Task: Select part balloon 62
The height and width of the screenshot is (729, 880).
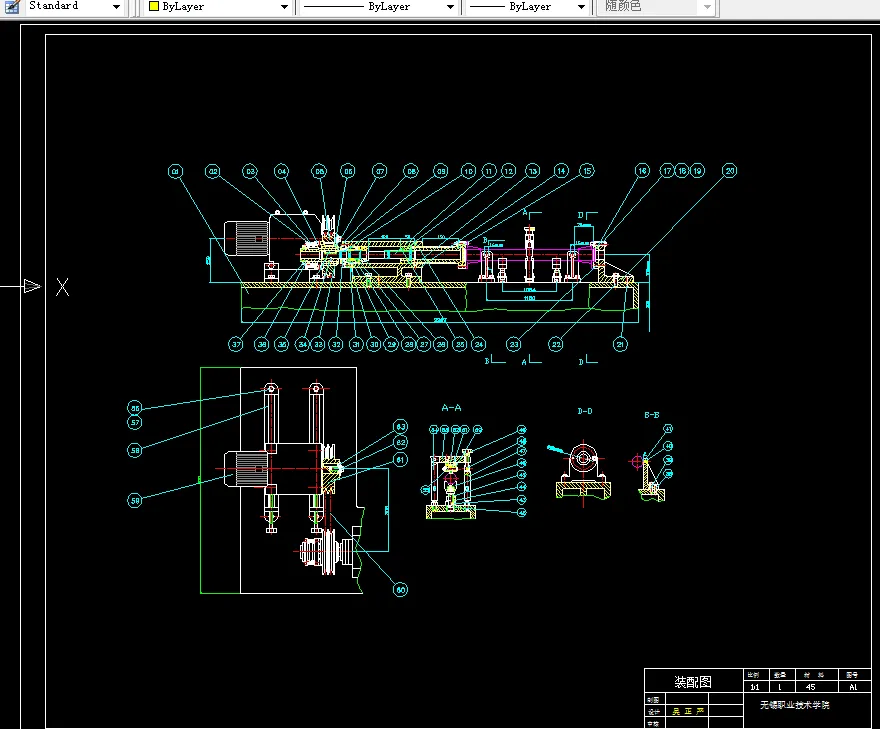Action: click(x=400, y=443)
